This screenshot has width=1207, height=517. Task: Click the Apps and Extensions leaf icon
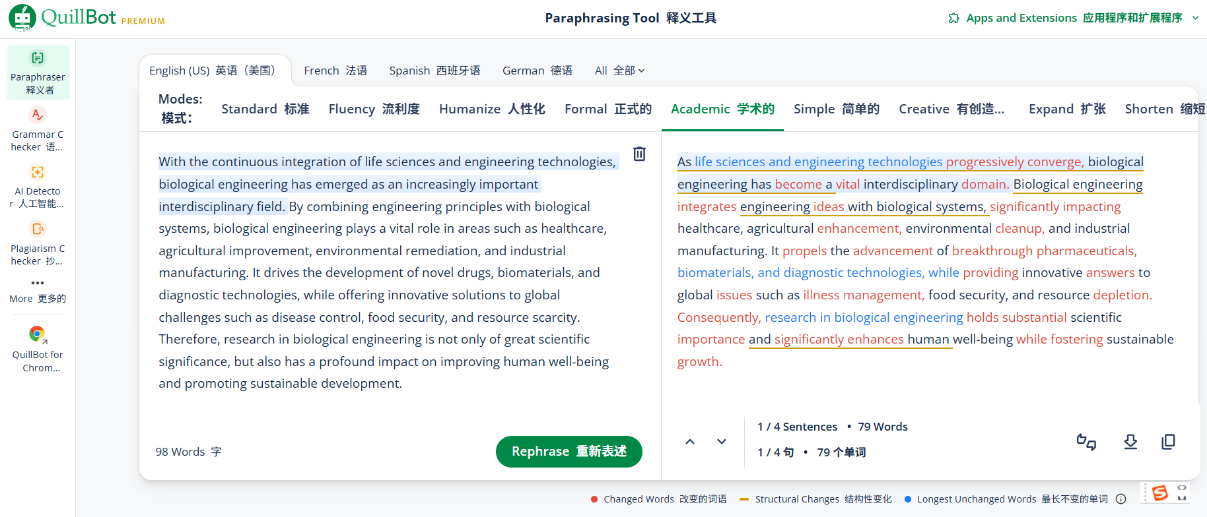[953, 18]
